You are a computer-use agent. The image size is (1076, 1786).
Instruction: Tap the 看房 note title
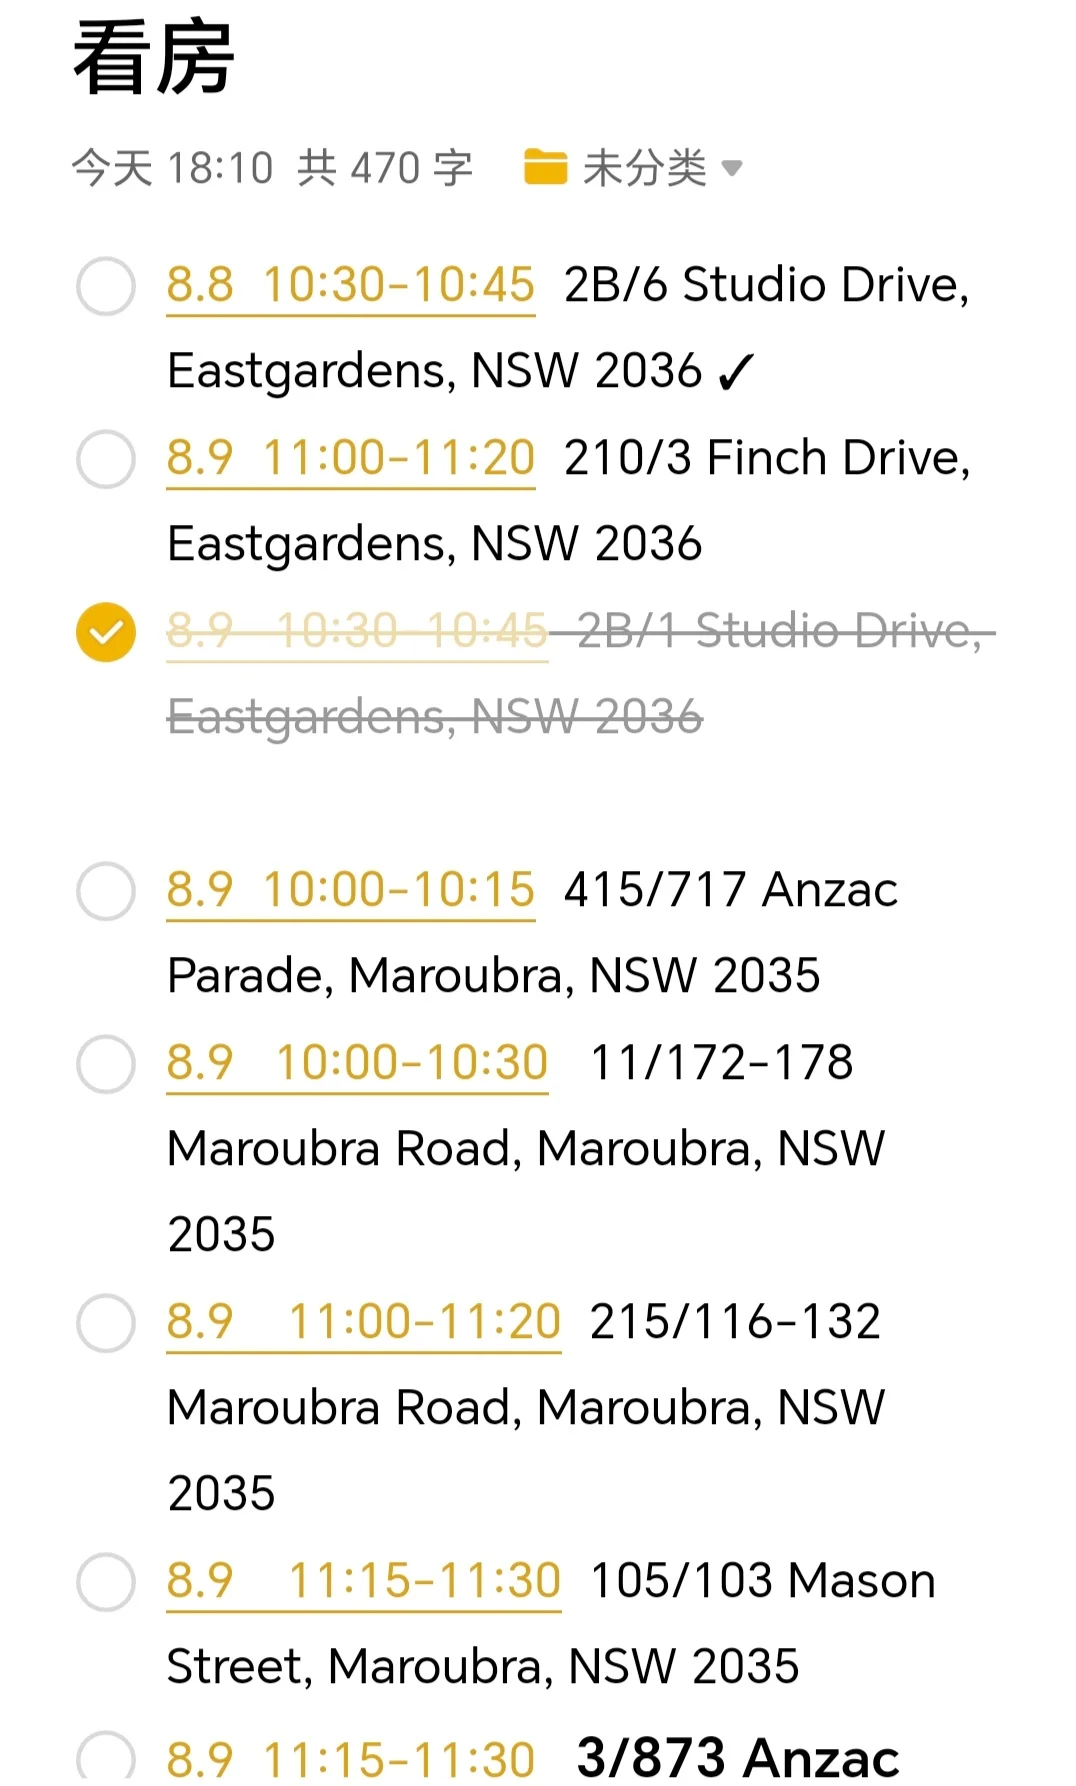click(x=154, y=58)
